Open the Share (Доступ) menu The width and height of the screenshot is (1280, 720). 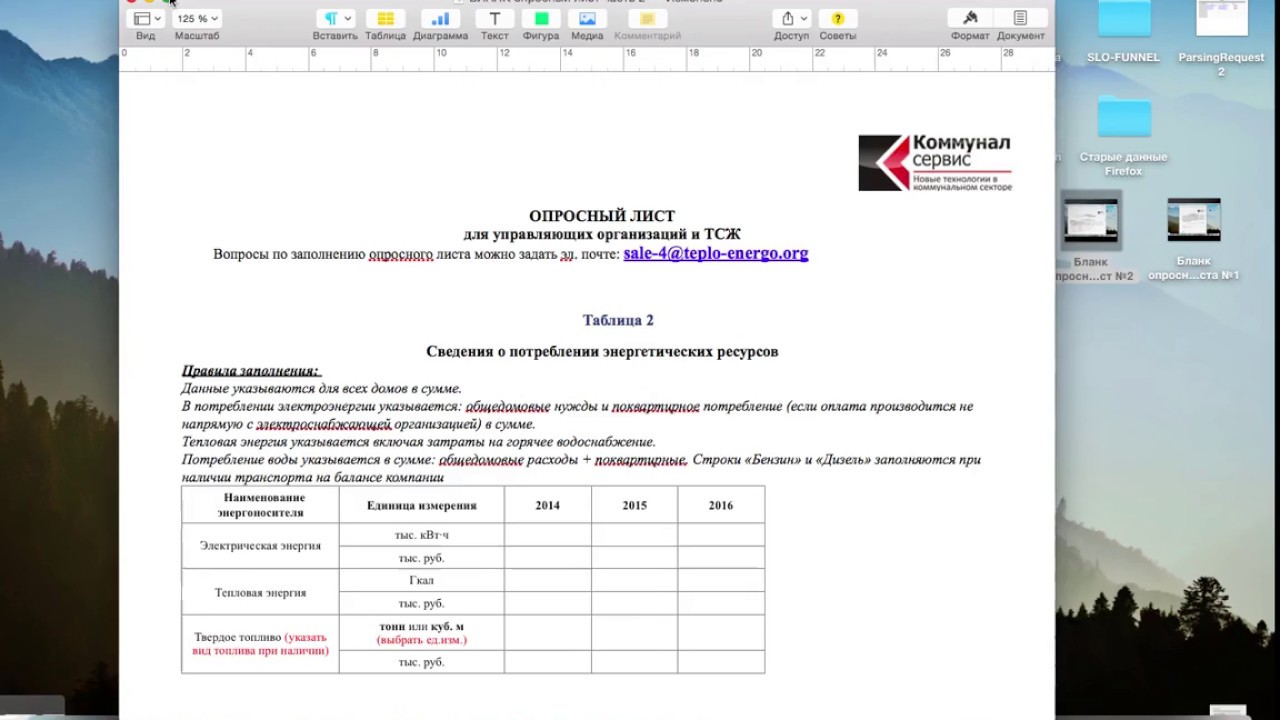click(791, 19)
